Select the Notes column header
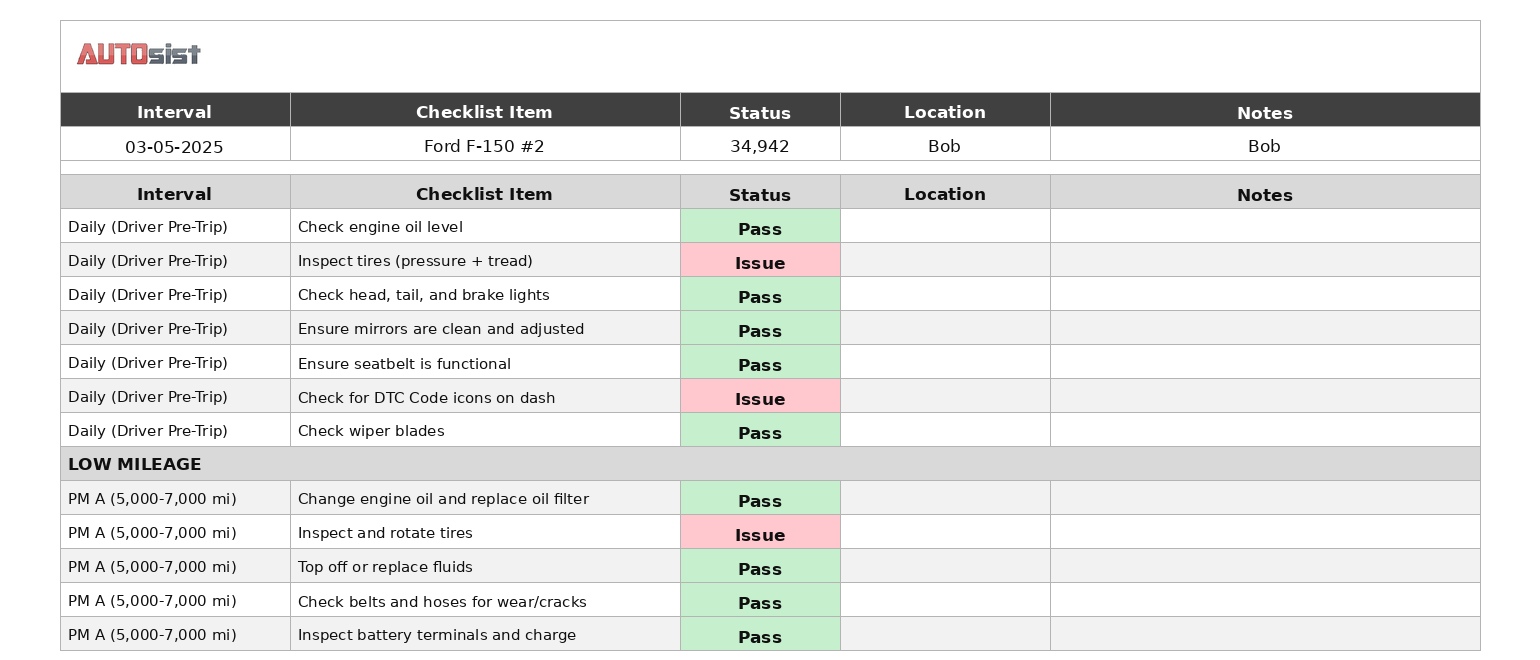The image size is (1540, 660). 1264,112
